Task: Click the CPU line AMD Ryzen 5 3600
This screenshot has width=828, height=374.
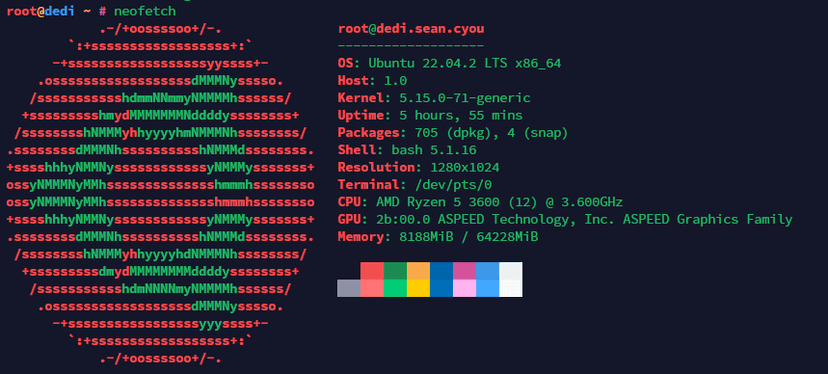Action: pyautogui.click(x=481, y=202)
